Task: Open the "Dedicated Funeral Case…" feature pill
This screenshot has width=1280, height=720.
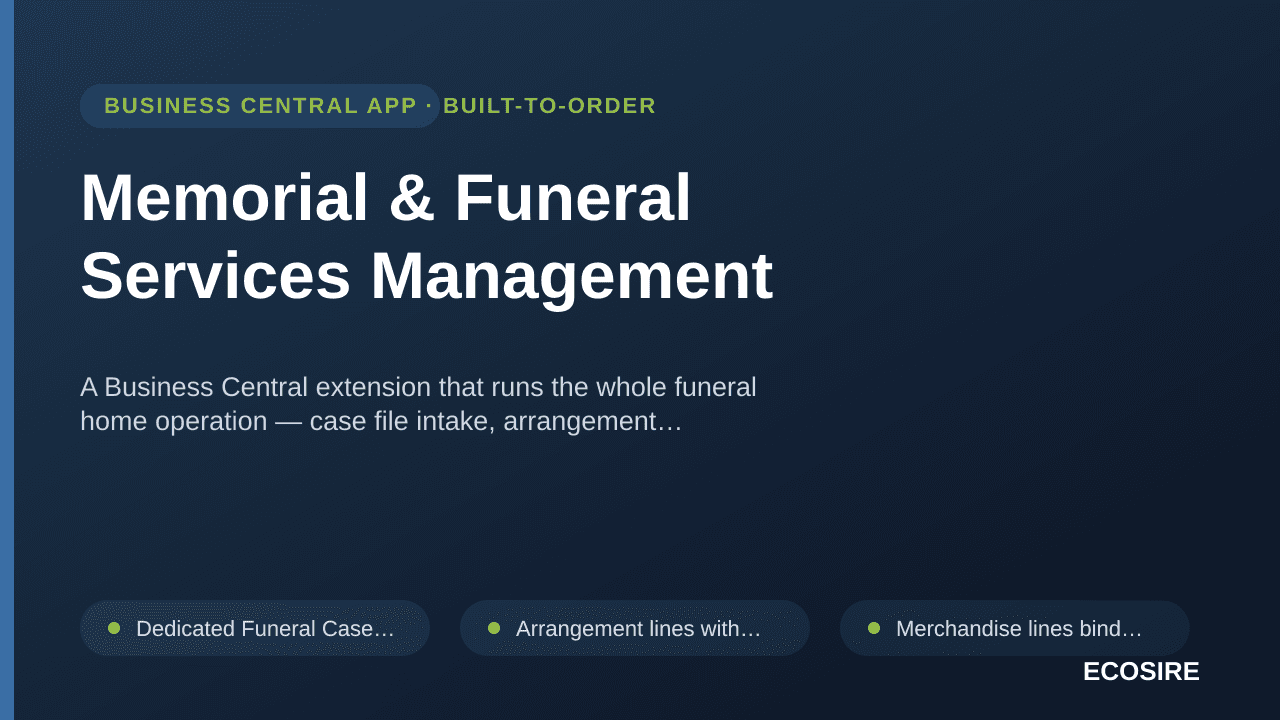Action: click(x=255, y=628)
